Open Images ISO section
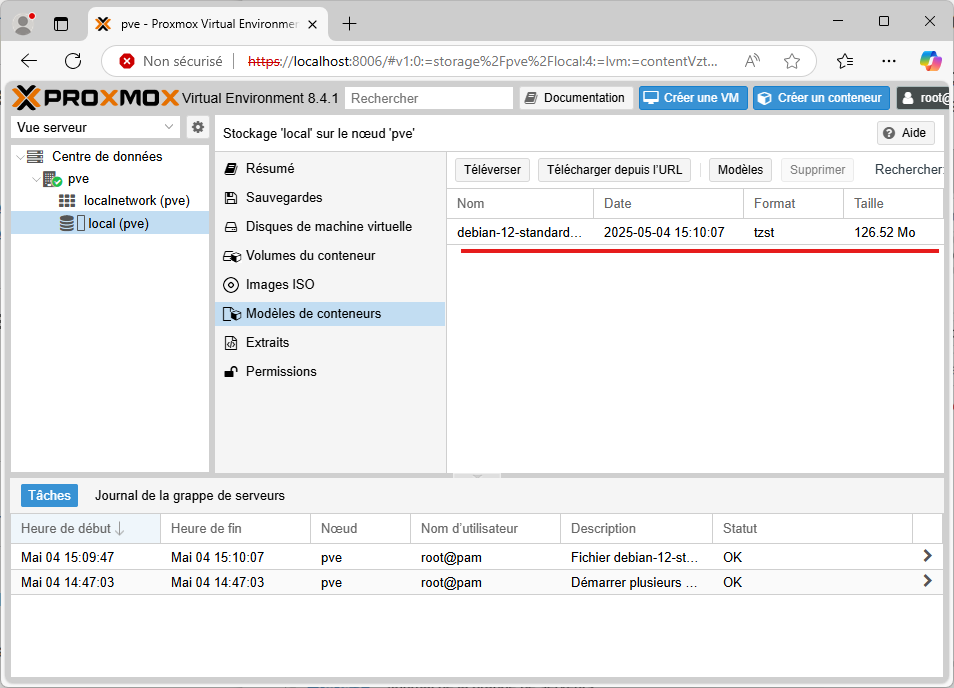This screenshot has width=954, height=688. [x=330, y=285]
